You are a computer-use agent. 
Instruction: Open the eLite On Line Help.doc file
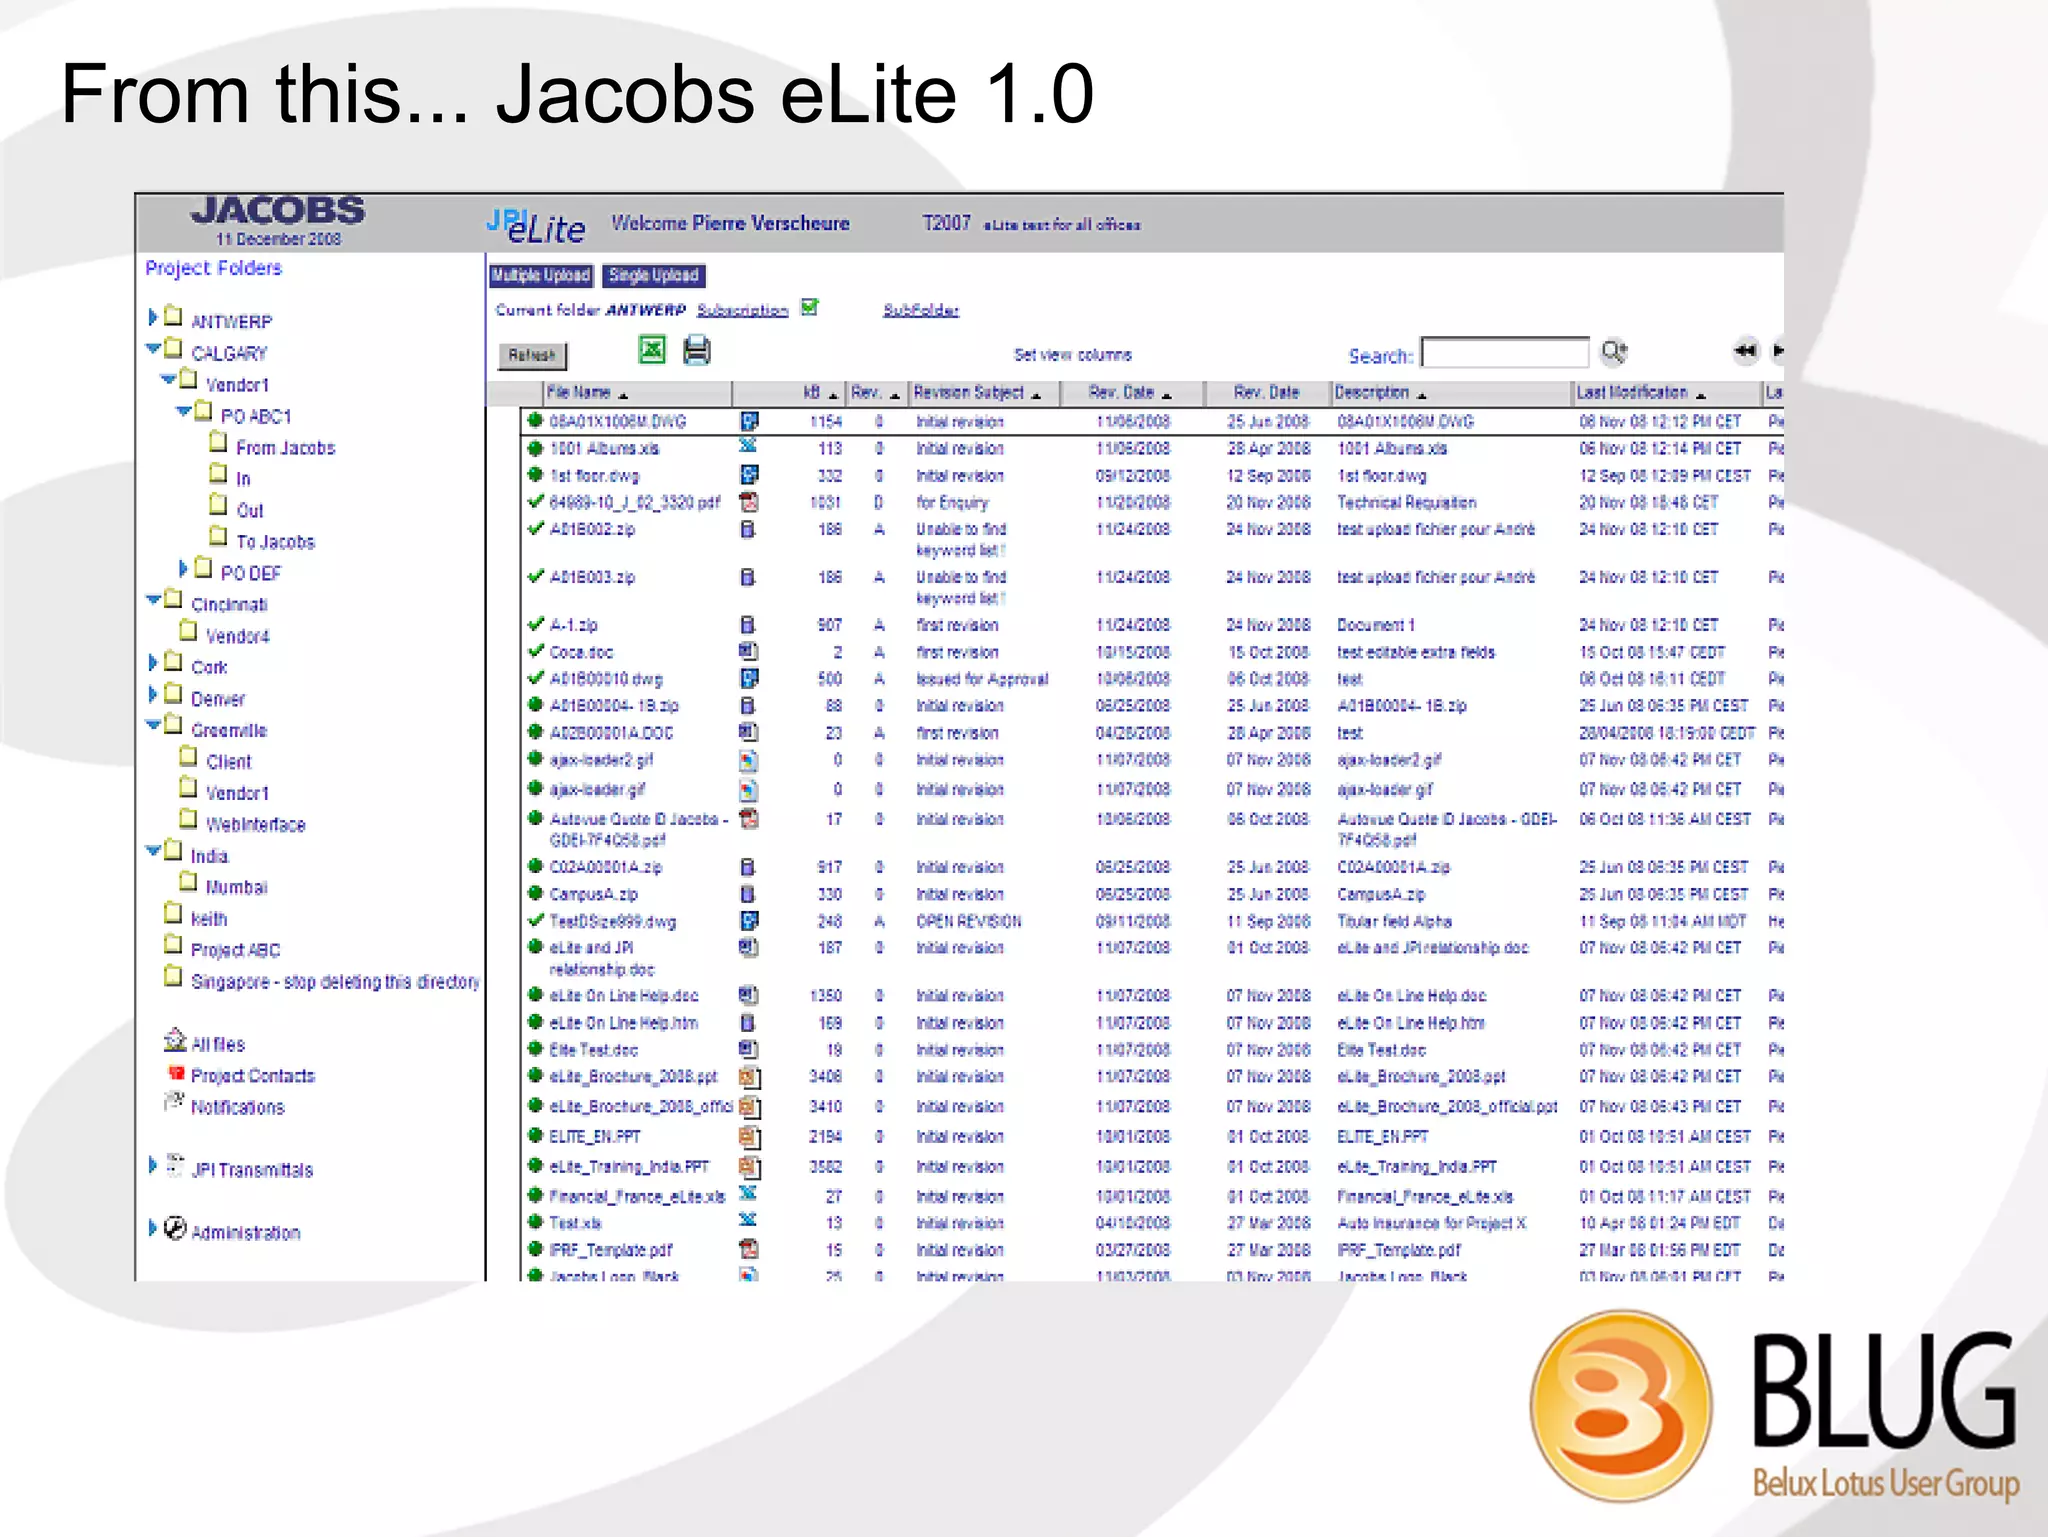[624, 996]
